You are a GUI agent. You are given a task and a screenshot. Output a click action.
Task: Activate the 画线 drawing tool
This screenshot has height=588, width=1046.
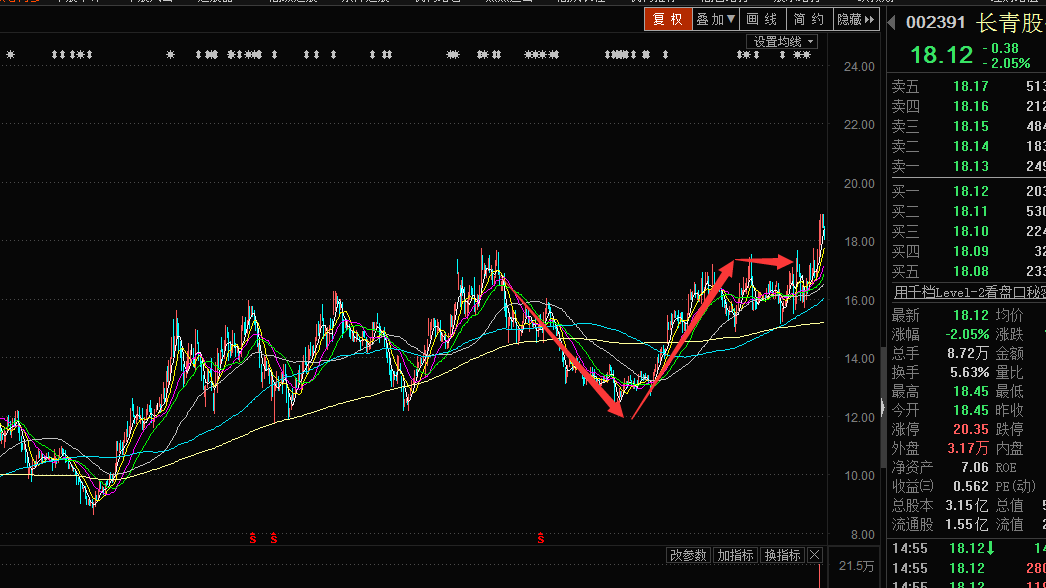tap(762, 19)
